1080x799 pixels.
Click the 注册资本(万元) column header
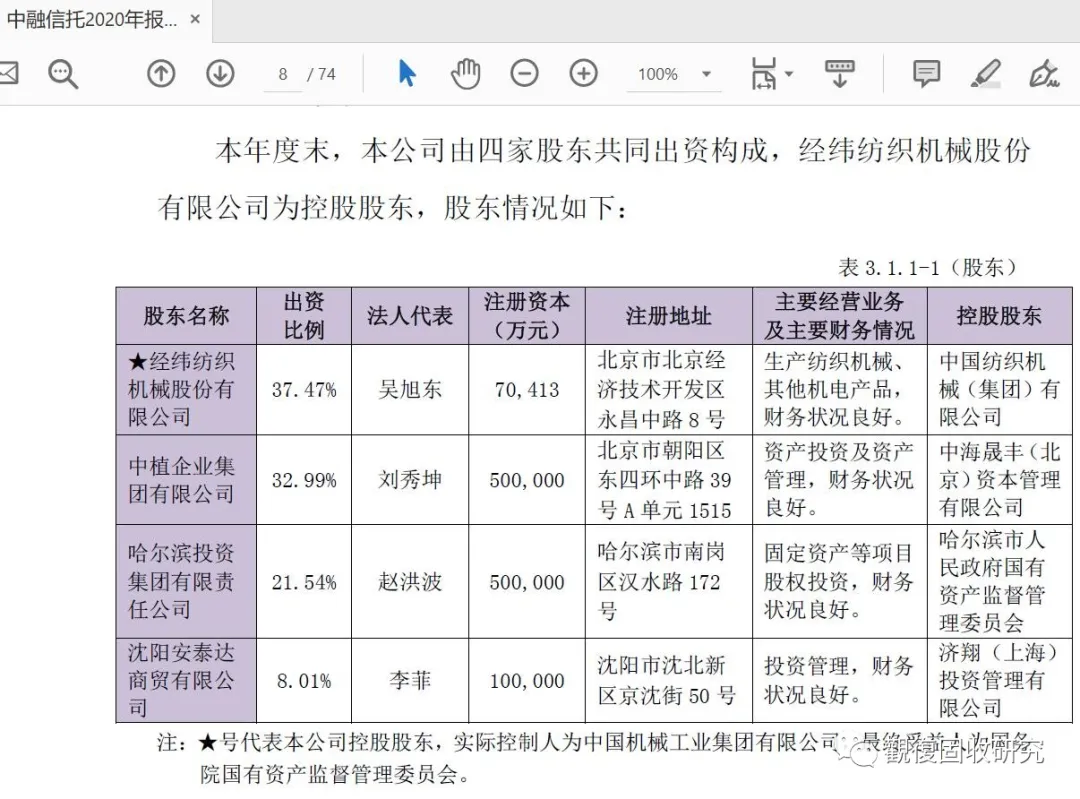click(527, 316)
